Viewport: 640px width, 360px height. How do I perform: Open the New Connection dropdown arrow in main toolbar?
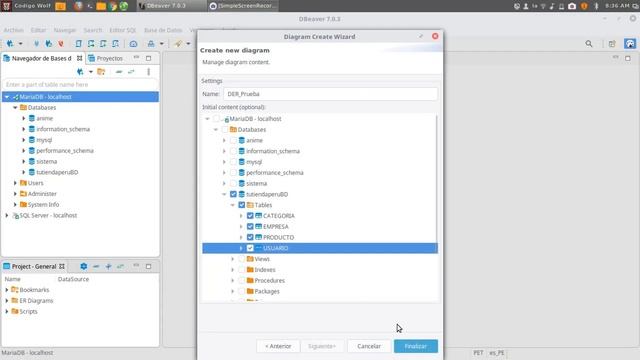point(20,44)
